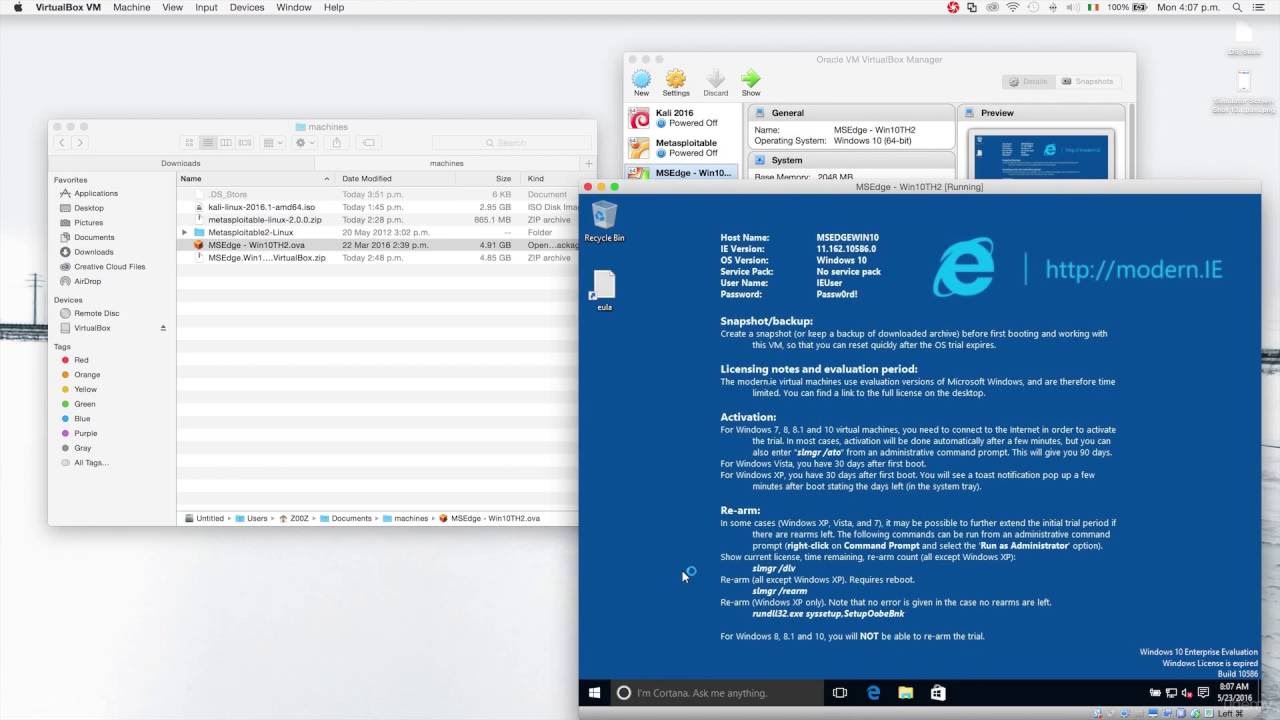Open the Apple menu

(x=17, y=7)
